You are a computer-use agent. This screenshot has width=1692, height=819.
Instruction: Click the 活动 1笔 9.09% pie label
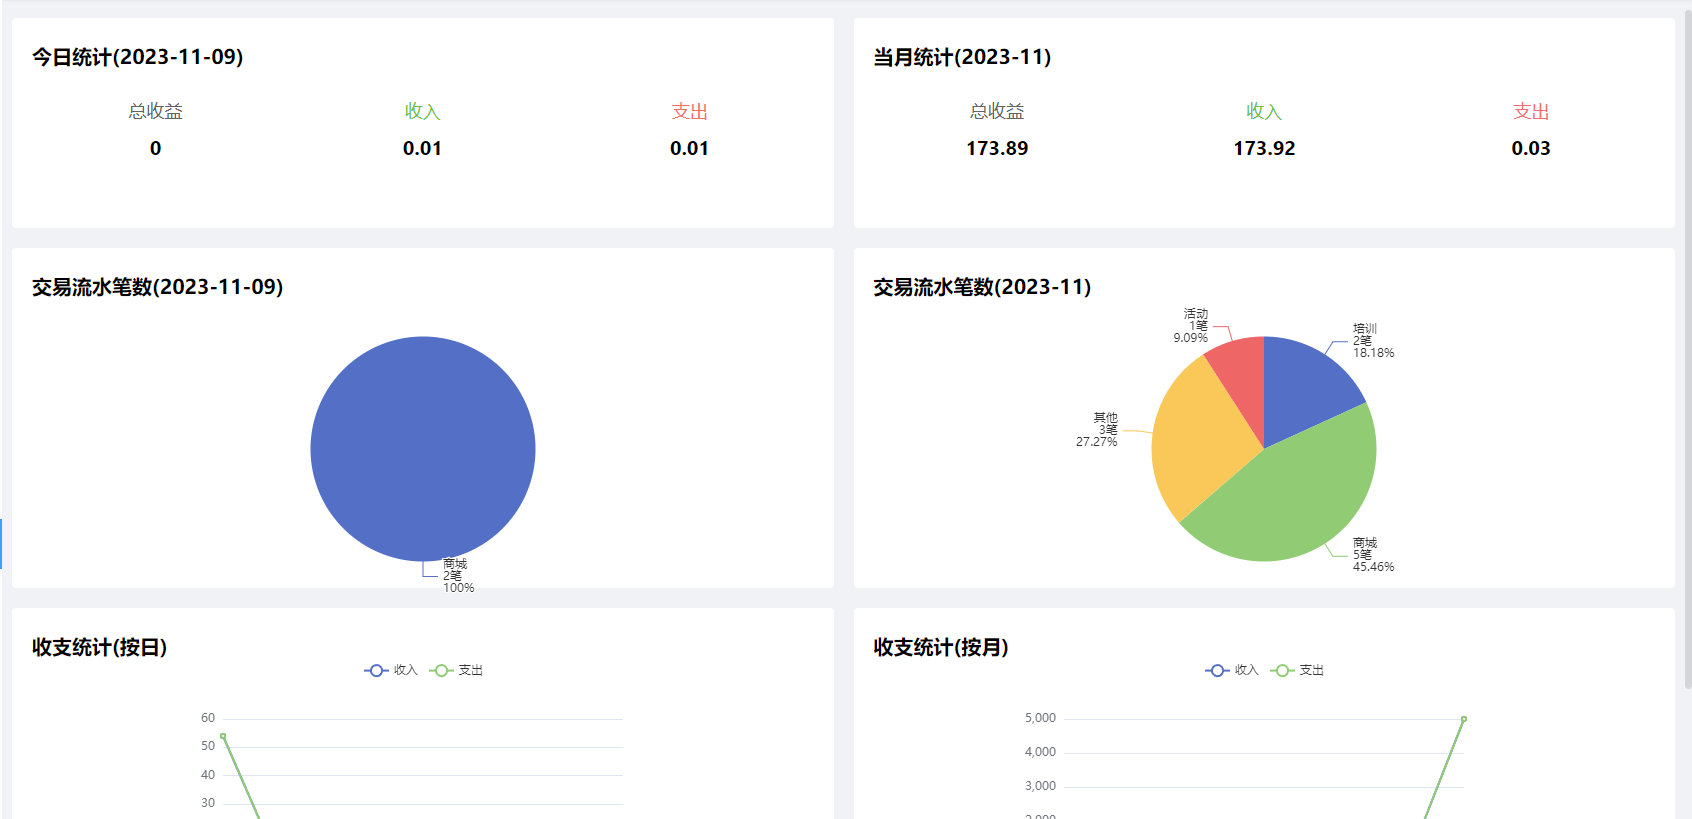(x=1192, y=326)
